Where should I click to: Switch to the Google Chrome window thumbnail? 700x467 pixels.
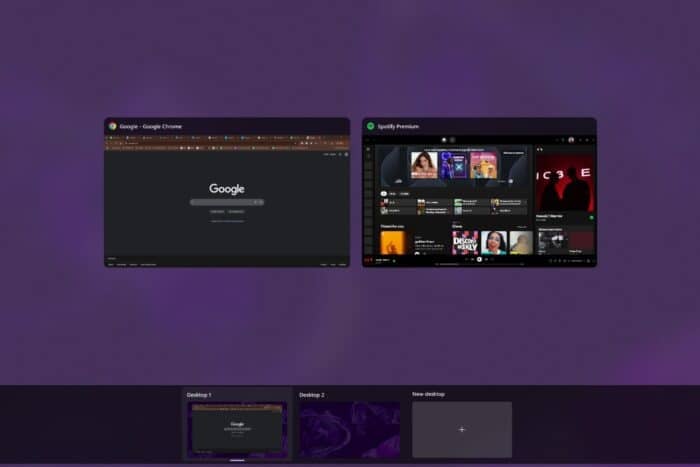tap(227, 192)
